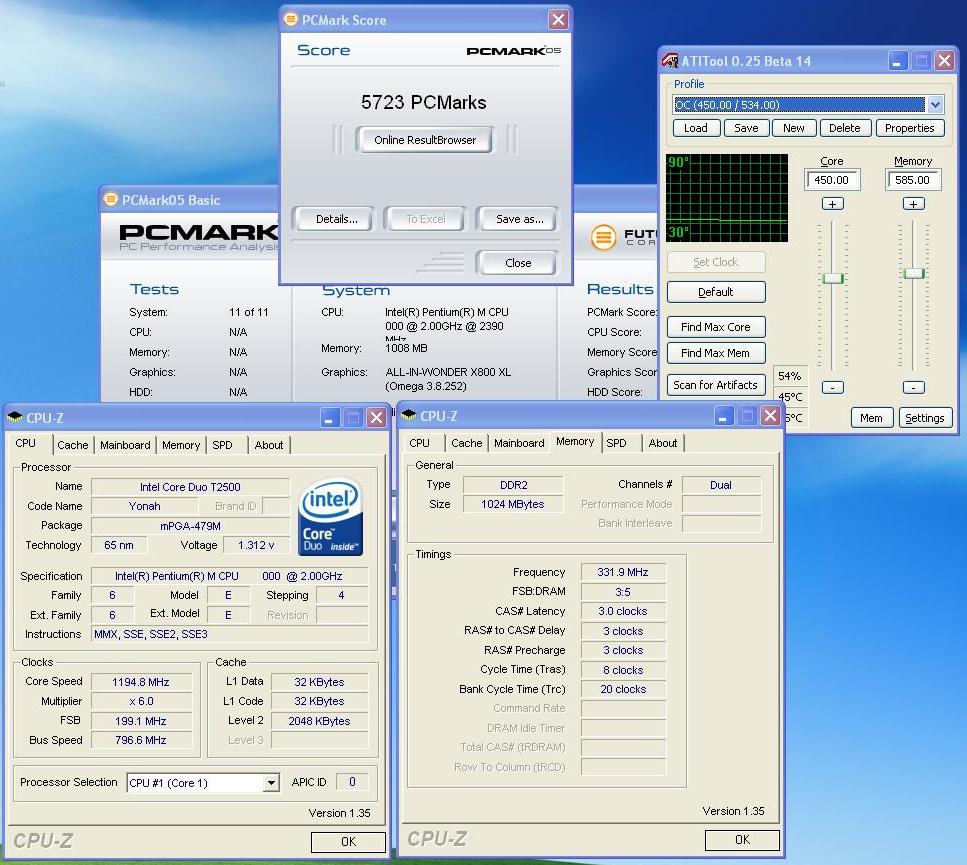Switch to Mainboard tab in left CPU-Z
Viewport: 967px width, 865px height.
tap(125, 445)
